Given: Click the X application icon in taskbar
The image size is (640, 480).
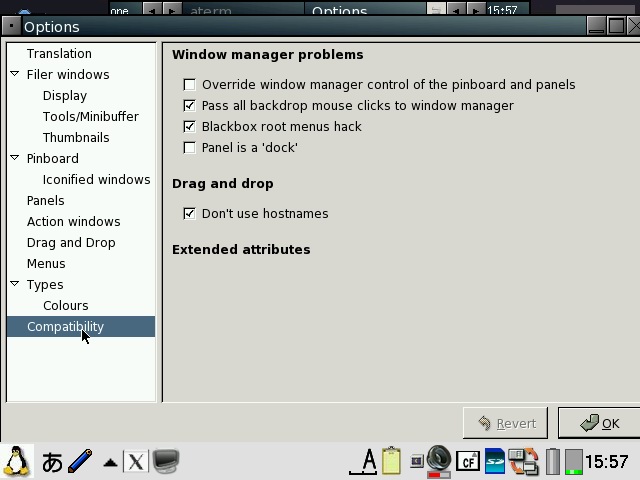Looking at the screenshot, I should tap(136, 462).
